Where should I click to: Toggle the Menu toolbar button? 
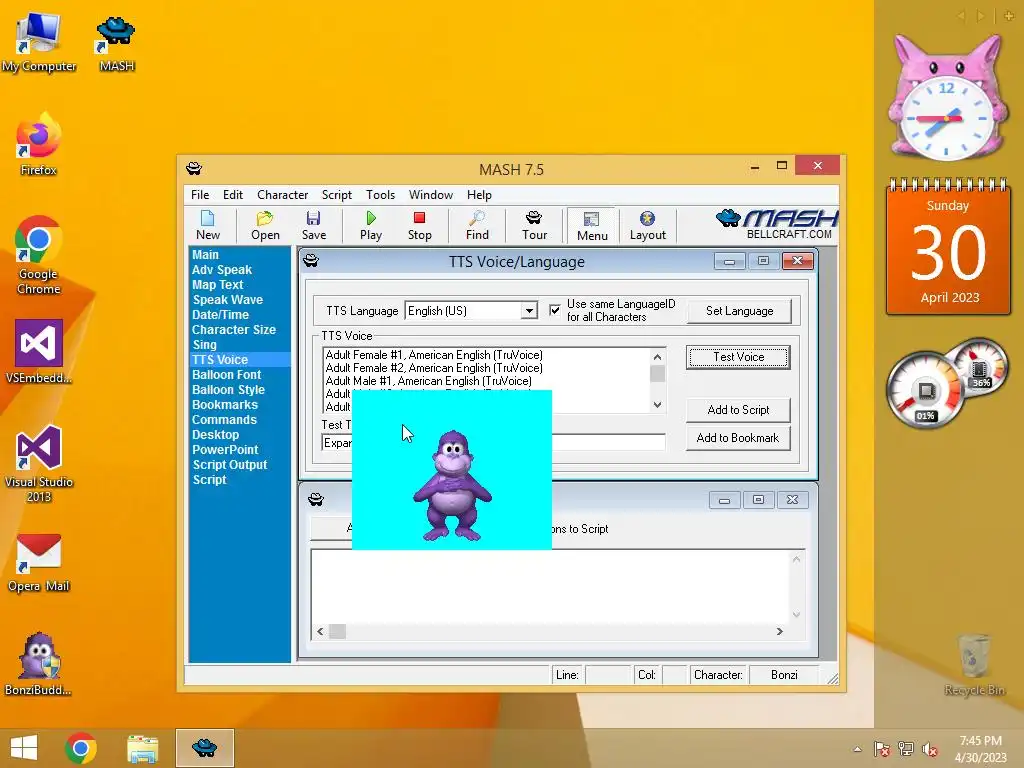click(x=592, y=226)
